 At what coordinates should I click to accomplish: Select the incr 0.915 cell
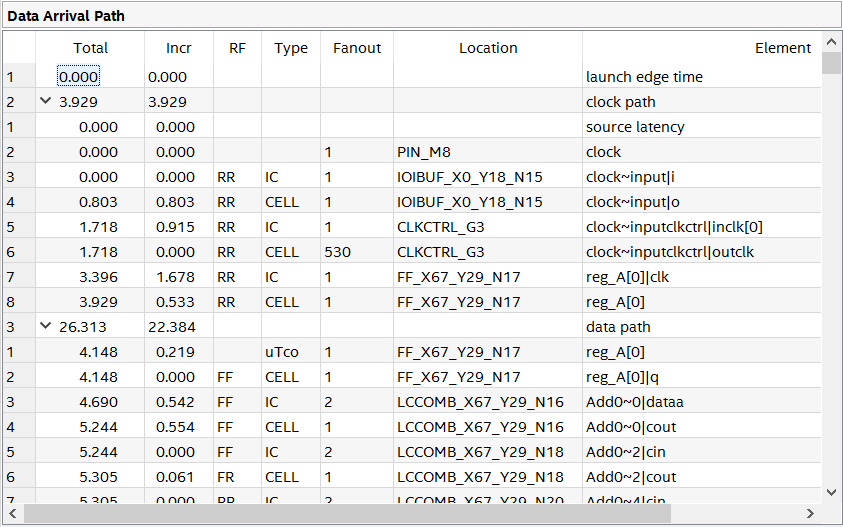point(178,227)
